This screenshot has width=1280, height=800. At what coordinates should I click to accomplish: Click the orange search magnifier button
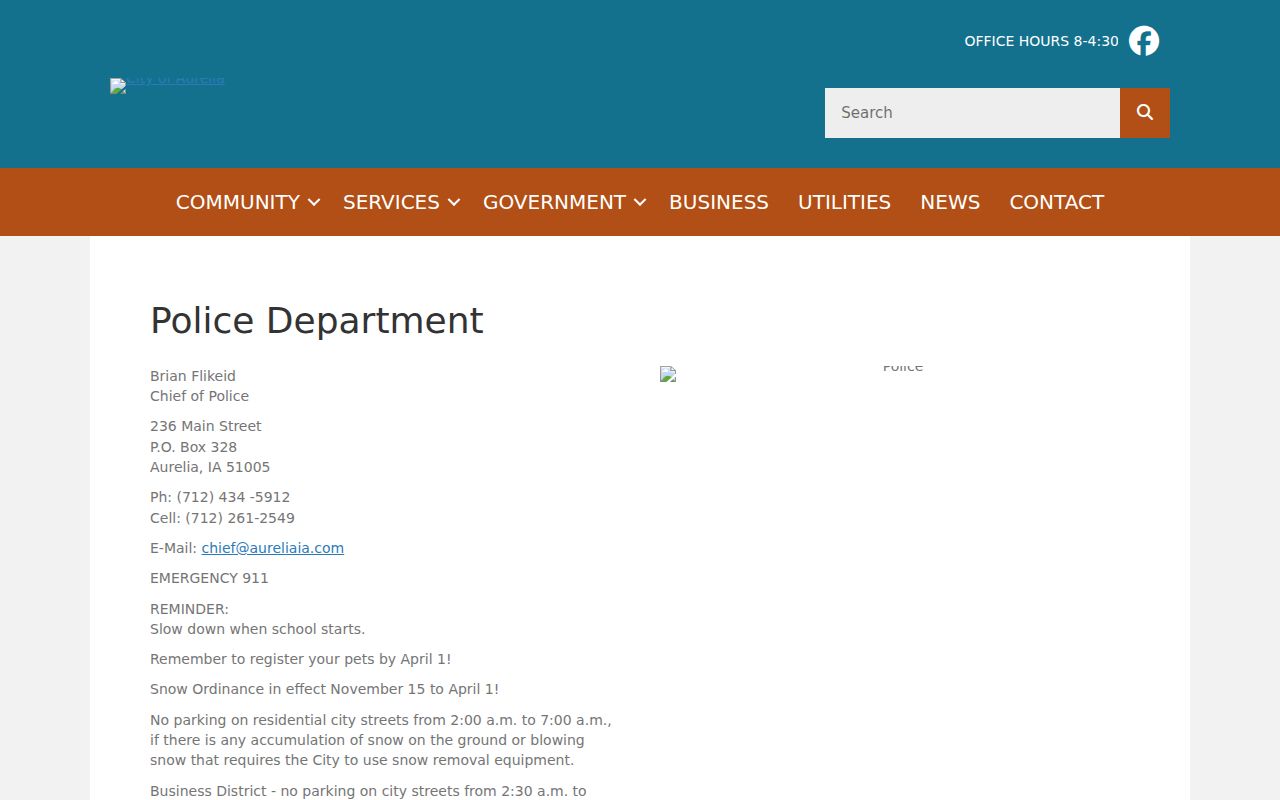1145,113
